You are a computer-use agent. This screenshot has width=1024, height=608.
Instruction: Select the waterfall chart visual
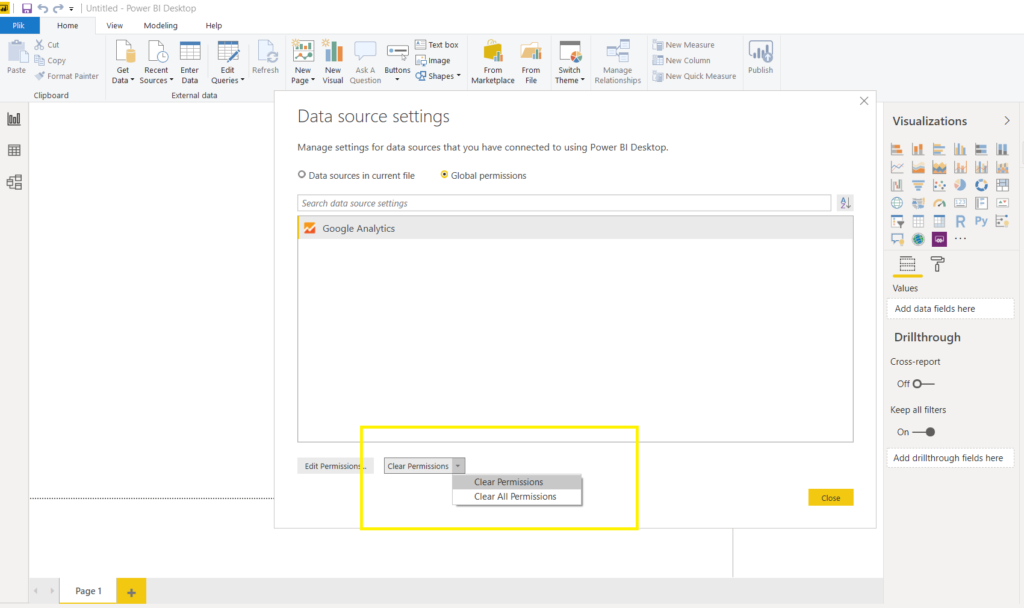(897, 185)
